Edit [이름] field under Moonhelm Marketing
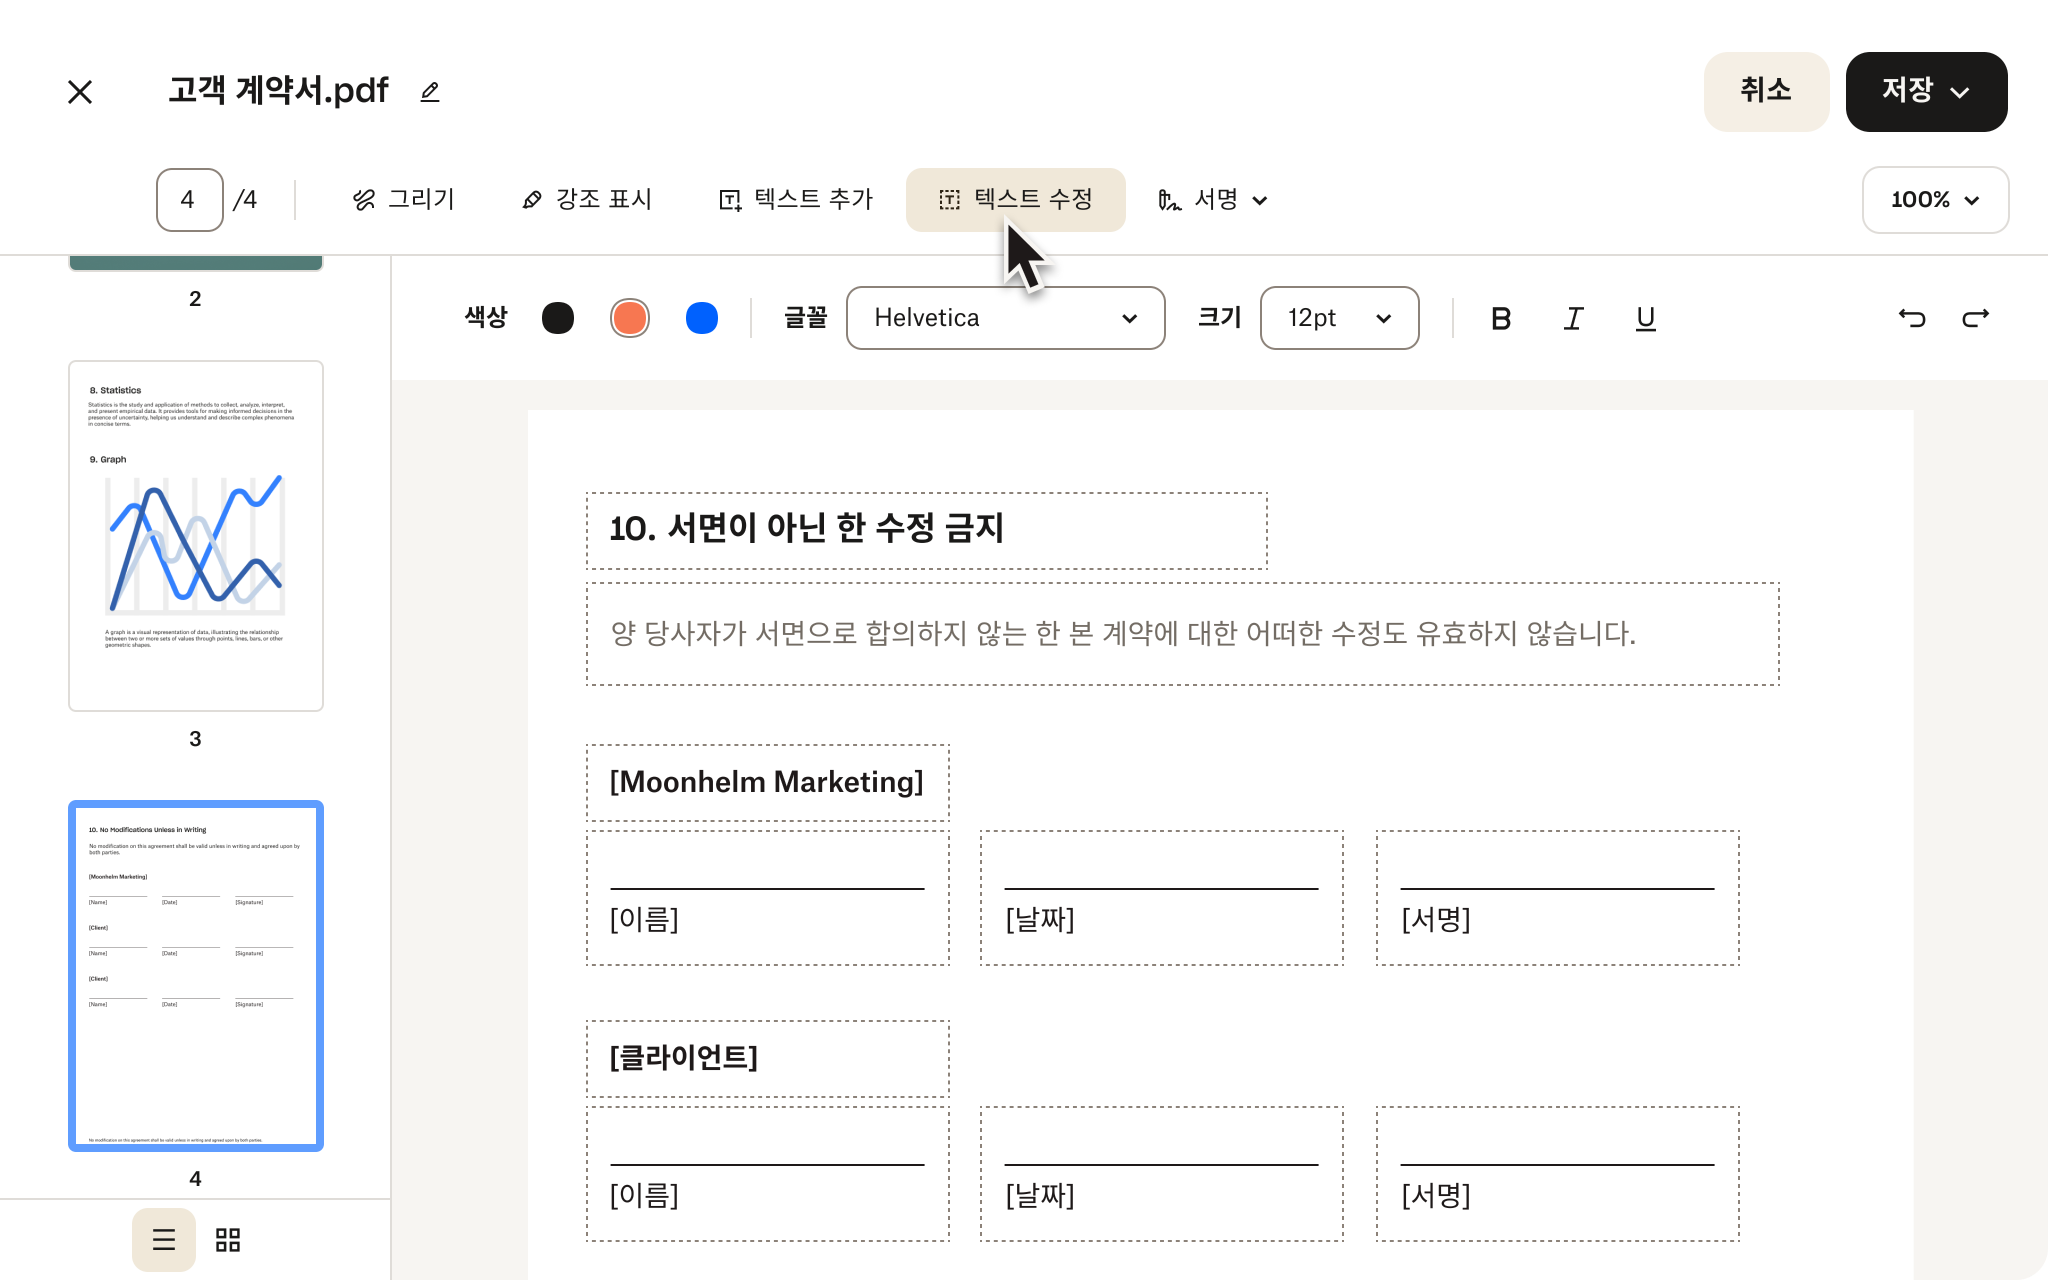2048x1280 pixels. point(767,897)
